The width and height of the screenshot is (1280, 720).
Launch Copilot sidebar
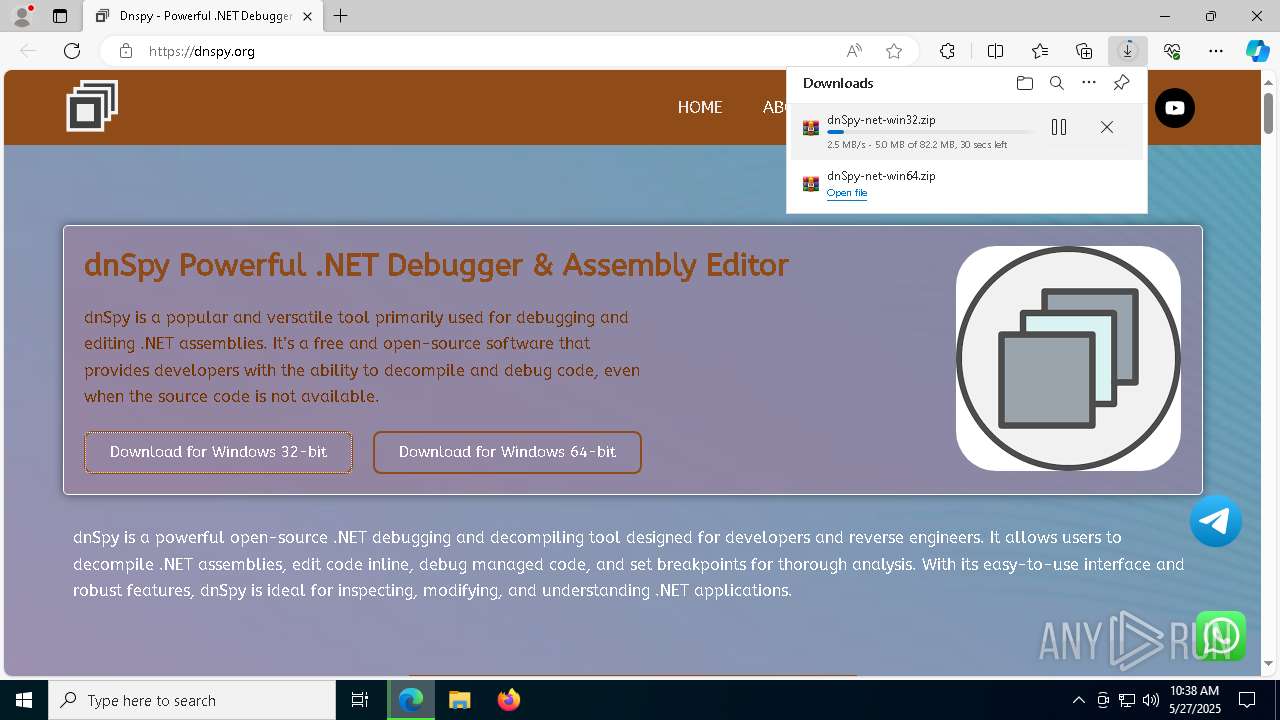coord(1257,51)
